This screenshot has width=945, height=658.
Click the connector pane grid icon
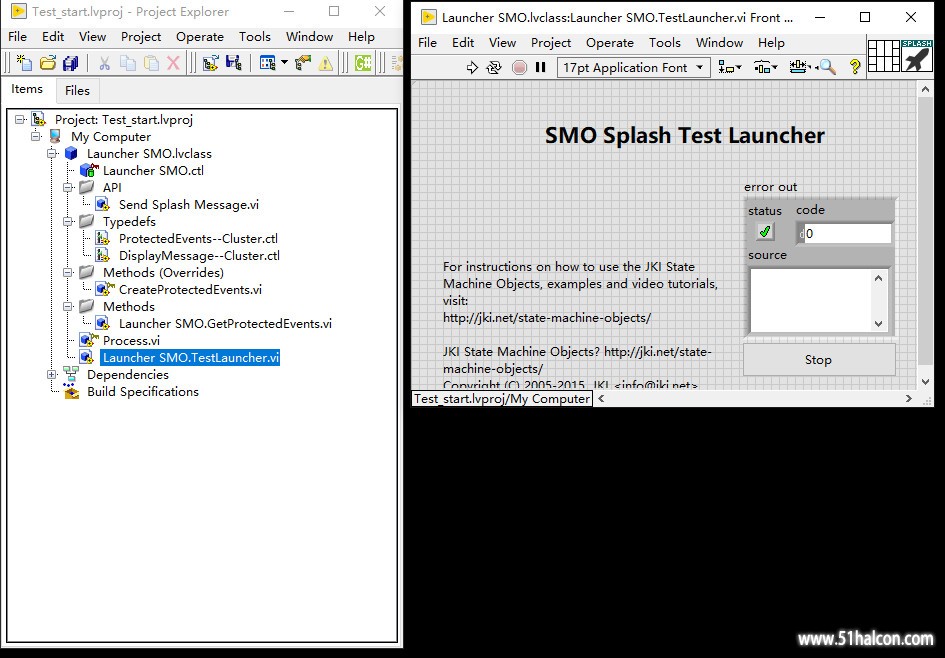pos(884,55)
